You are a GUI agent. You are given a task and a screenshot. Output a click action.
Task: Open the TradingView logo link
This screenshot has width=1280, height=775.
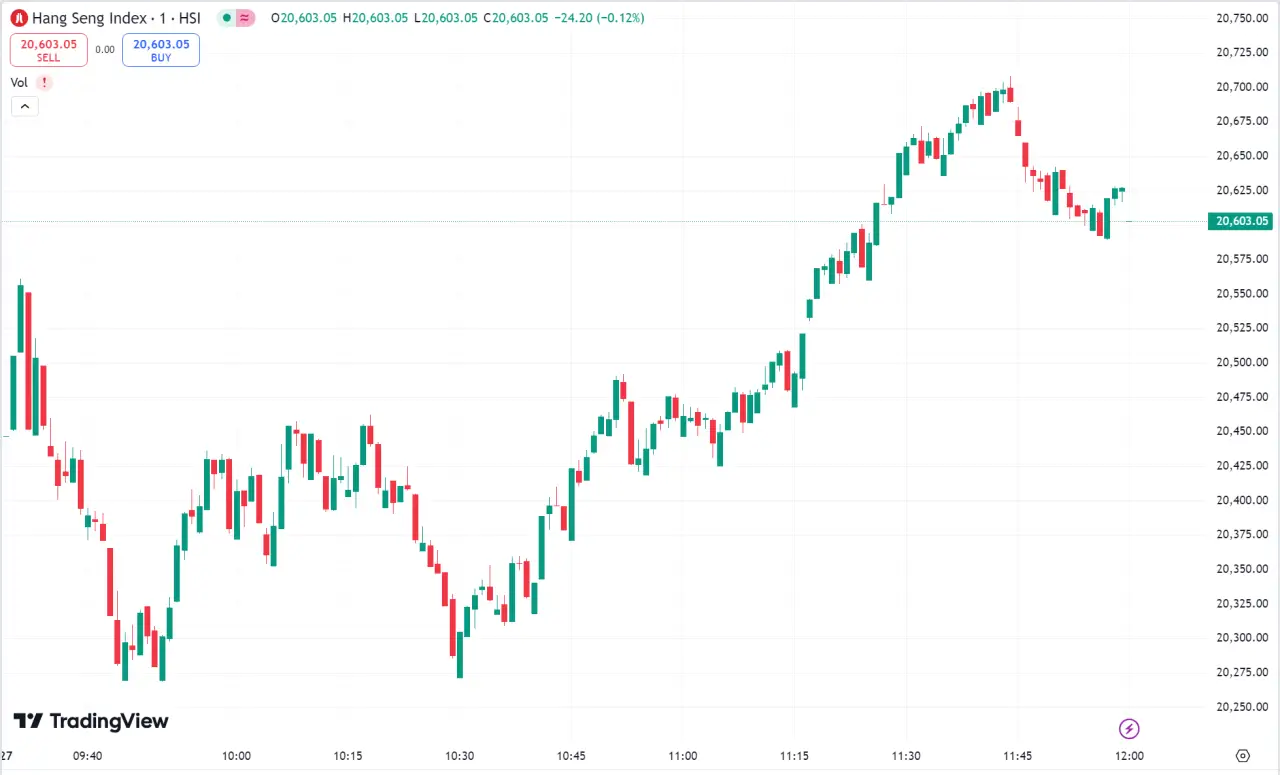click(x=91, y=721)
